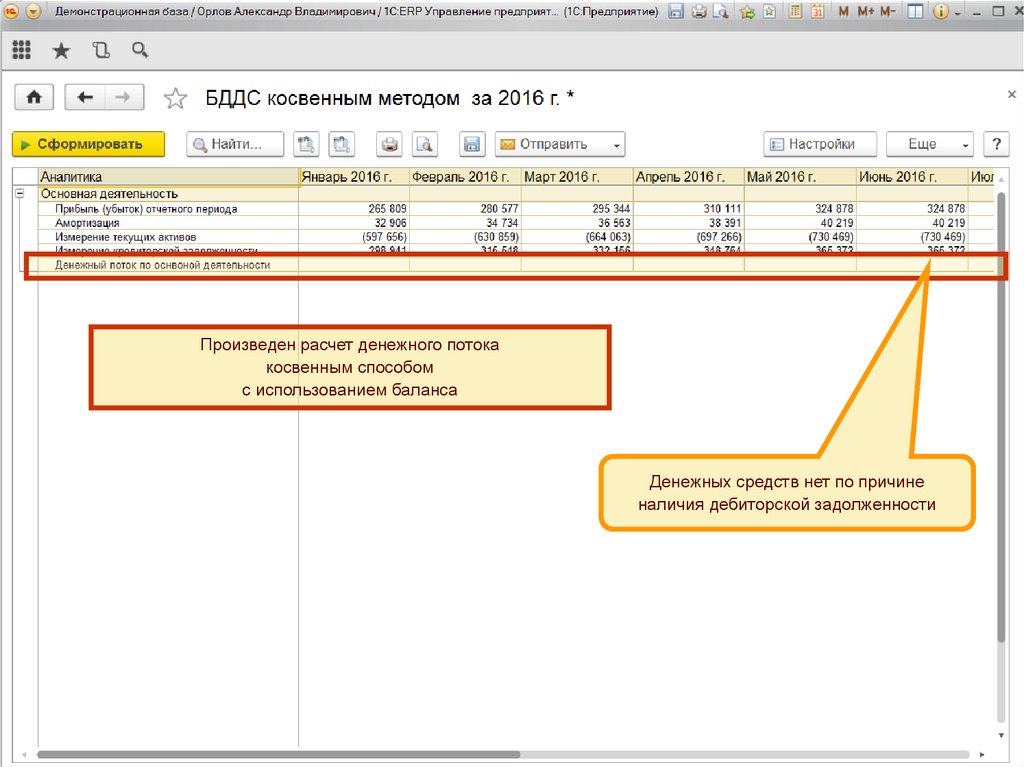Click the horizontal scrollbar at the bottom
1024x767 pixels.
pos(278,754)
